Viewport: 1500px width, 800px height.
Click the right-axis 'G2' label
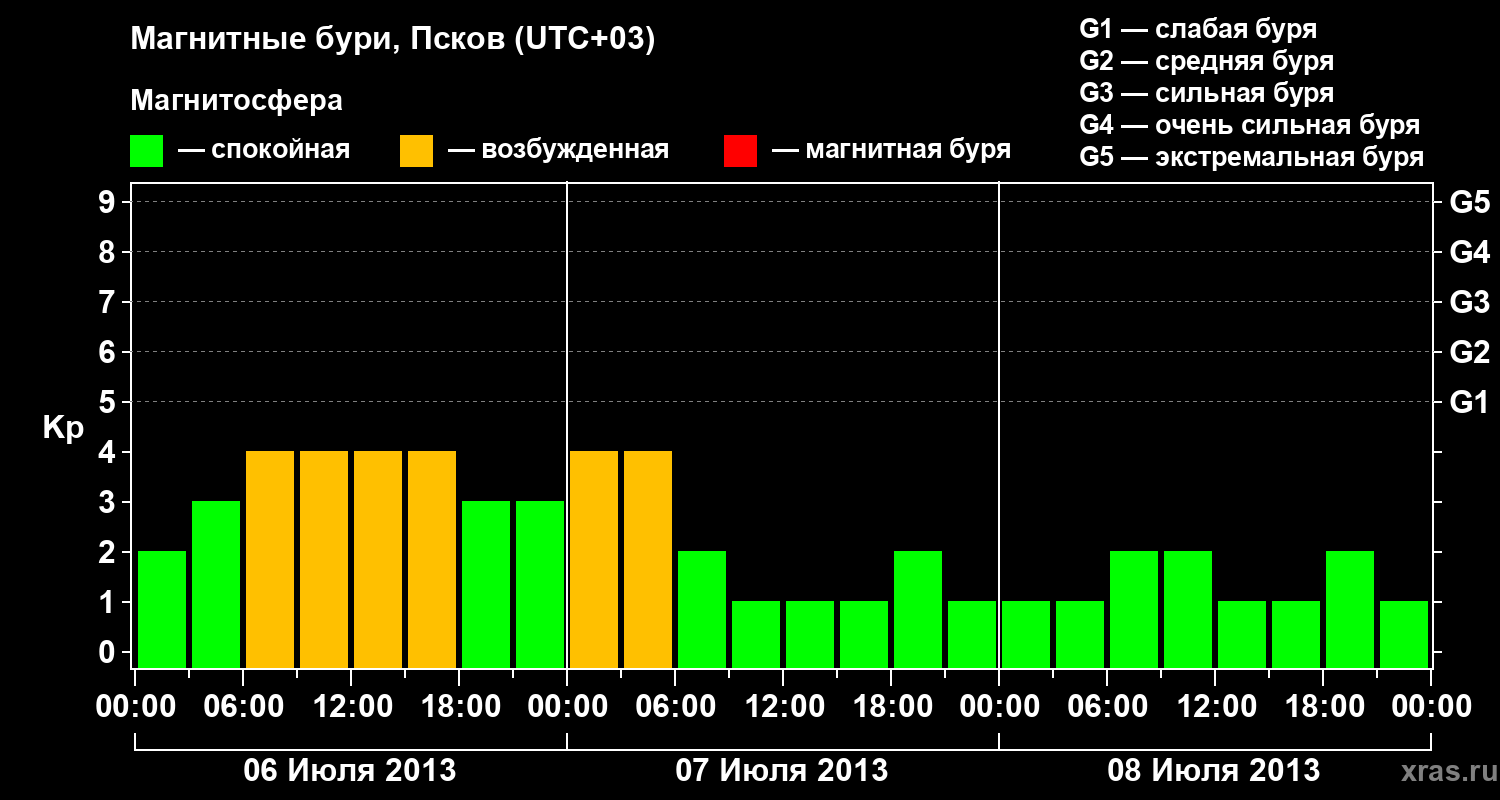1469,352
